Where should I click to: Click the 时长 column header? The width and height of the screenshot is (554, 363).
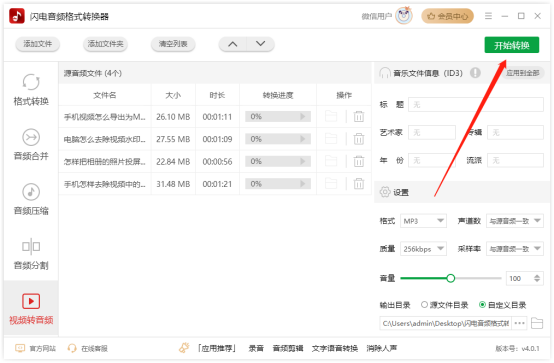[217, 95]
